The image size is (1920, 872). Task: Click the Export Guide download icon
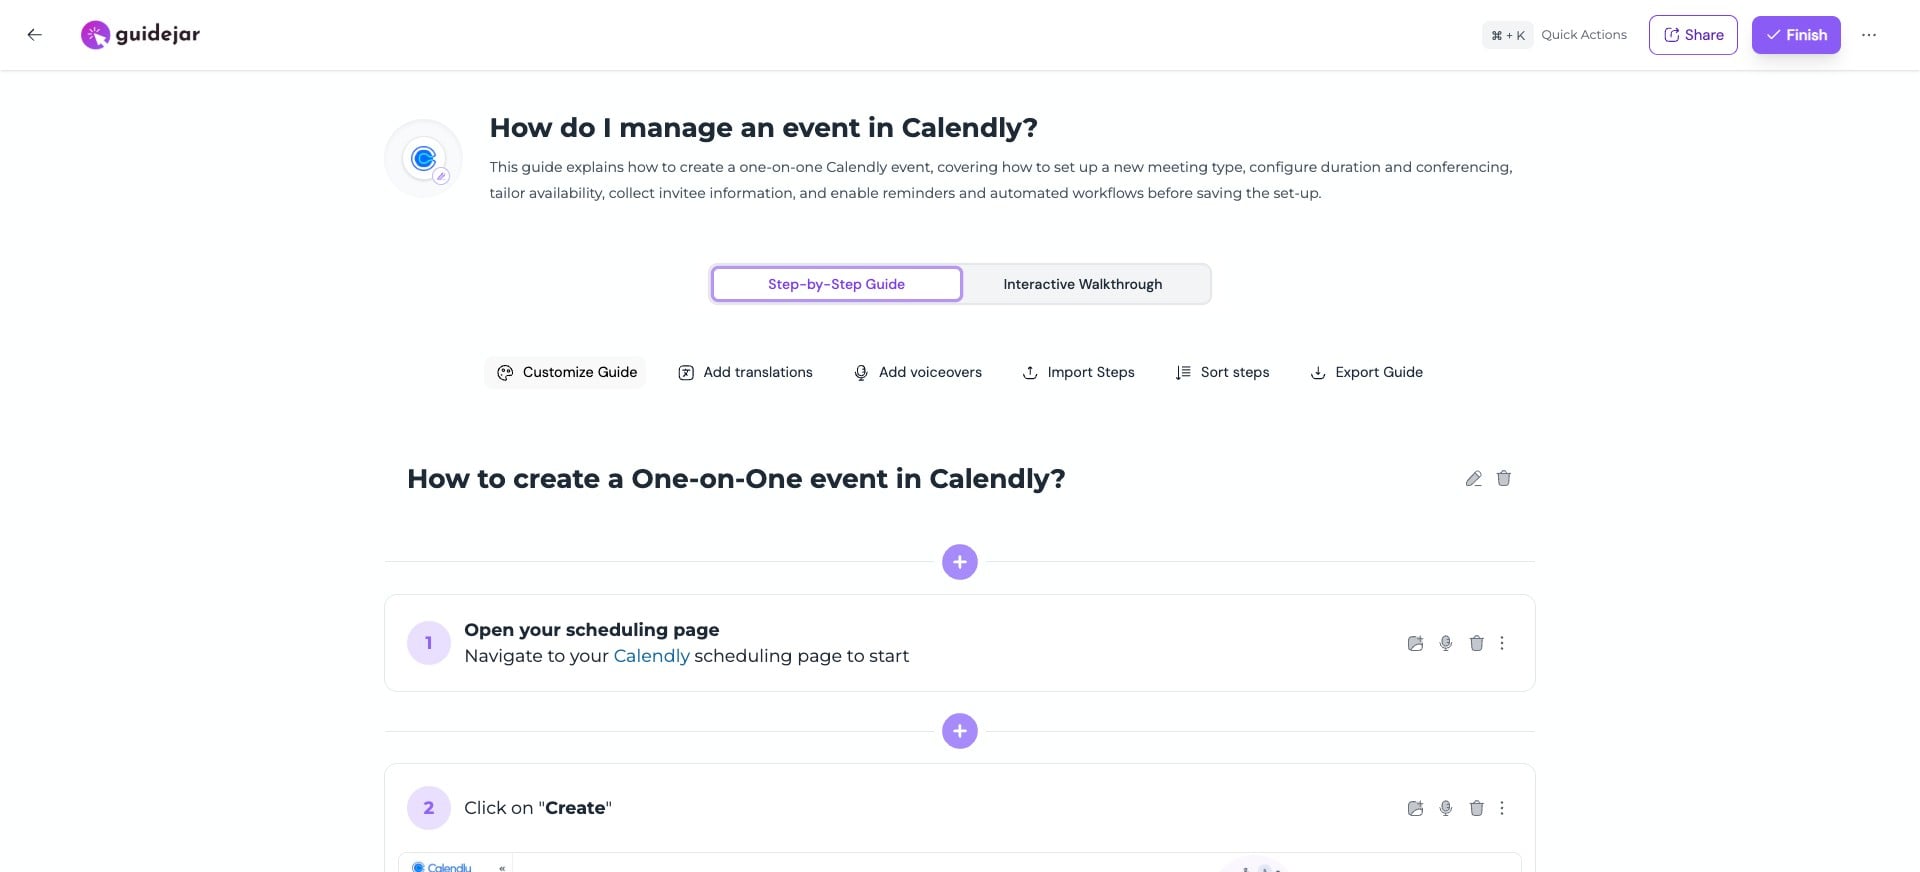click(1317, 372)
